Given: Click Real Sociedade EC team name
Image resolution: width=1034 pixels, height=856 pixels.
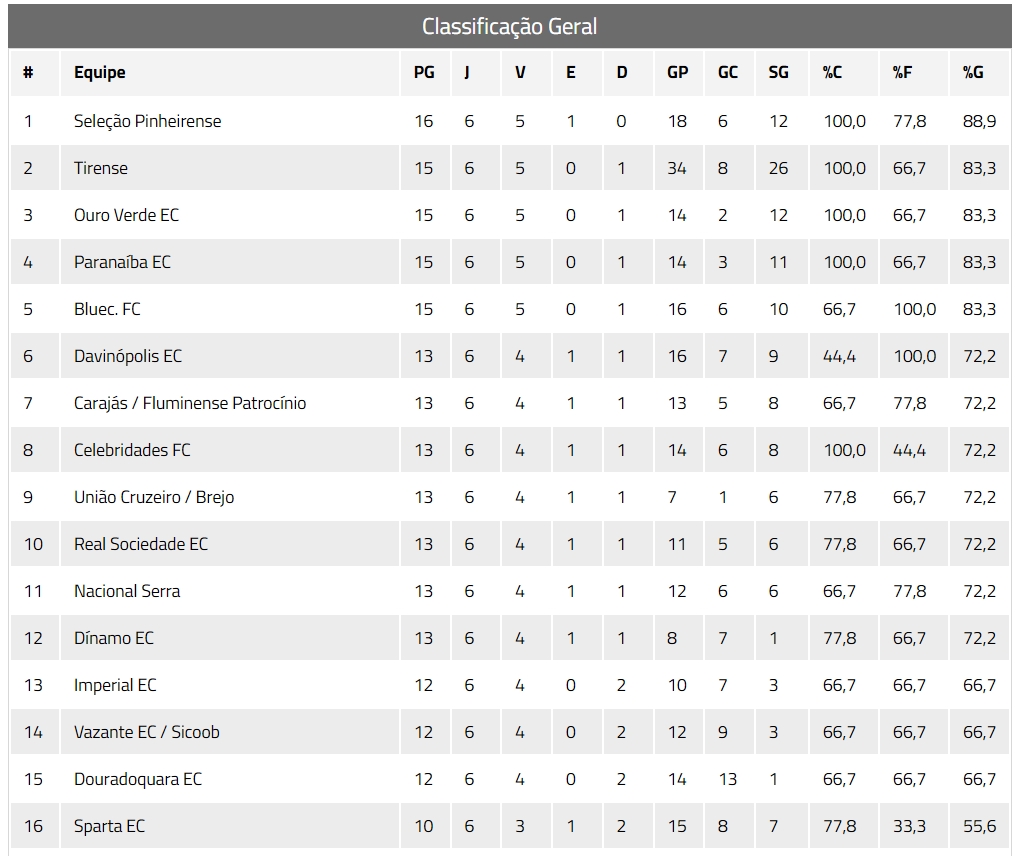Looking at the screenshot, I should coord(140,544).
